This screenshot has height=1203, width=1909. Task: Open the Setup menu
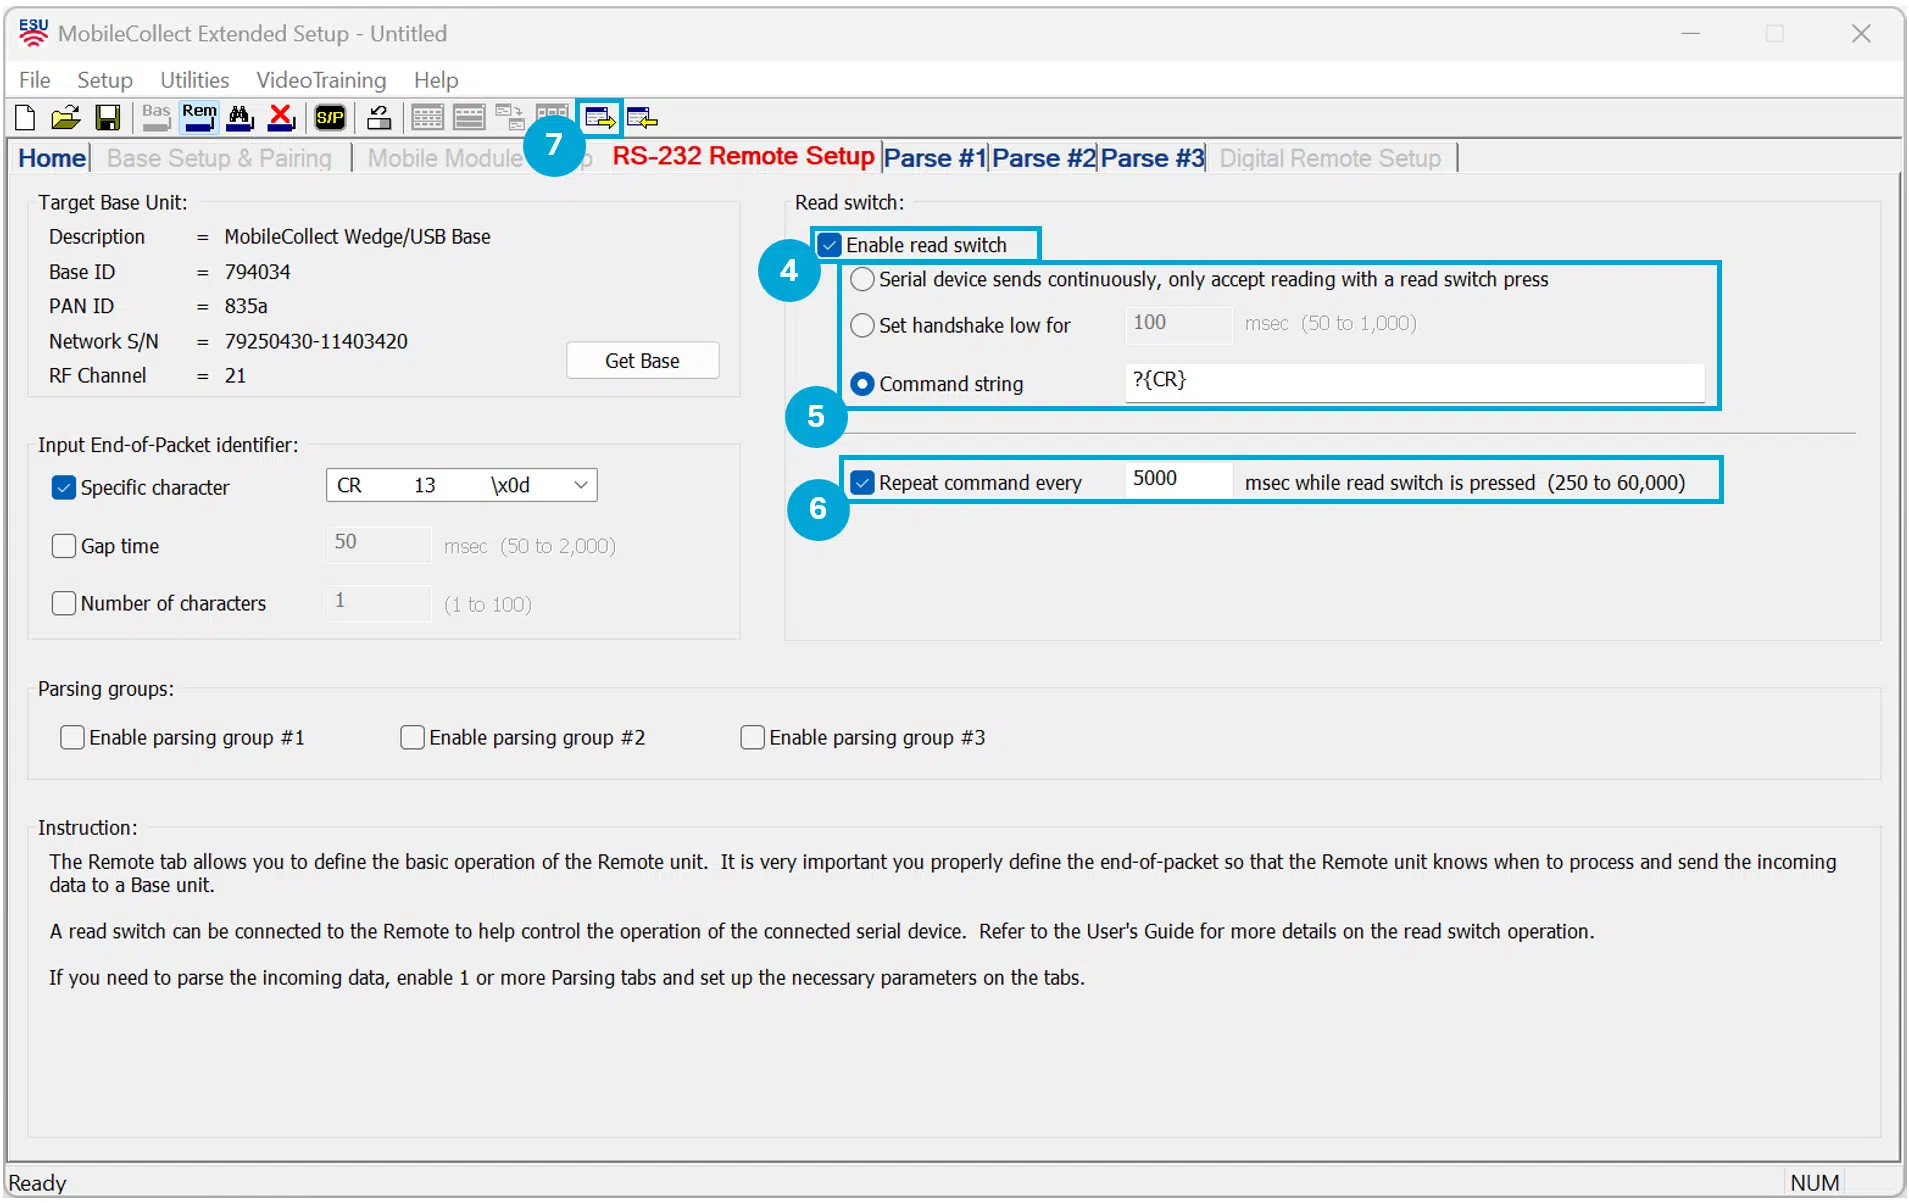pos(104,80)
